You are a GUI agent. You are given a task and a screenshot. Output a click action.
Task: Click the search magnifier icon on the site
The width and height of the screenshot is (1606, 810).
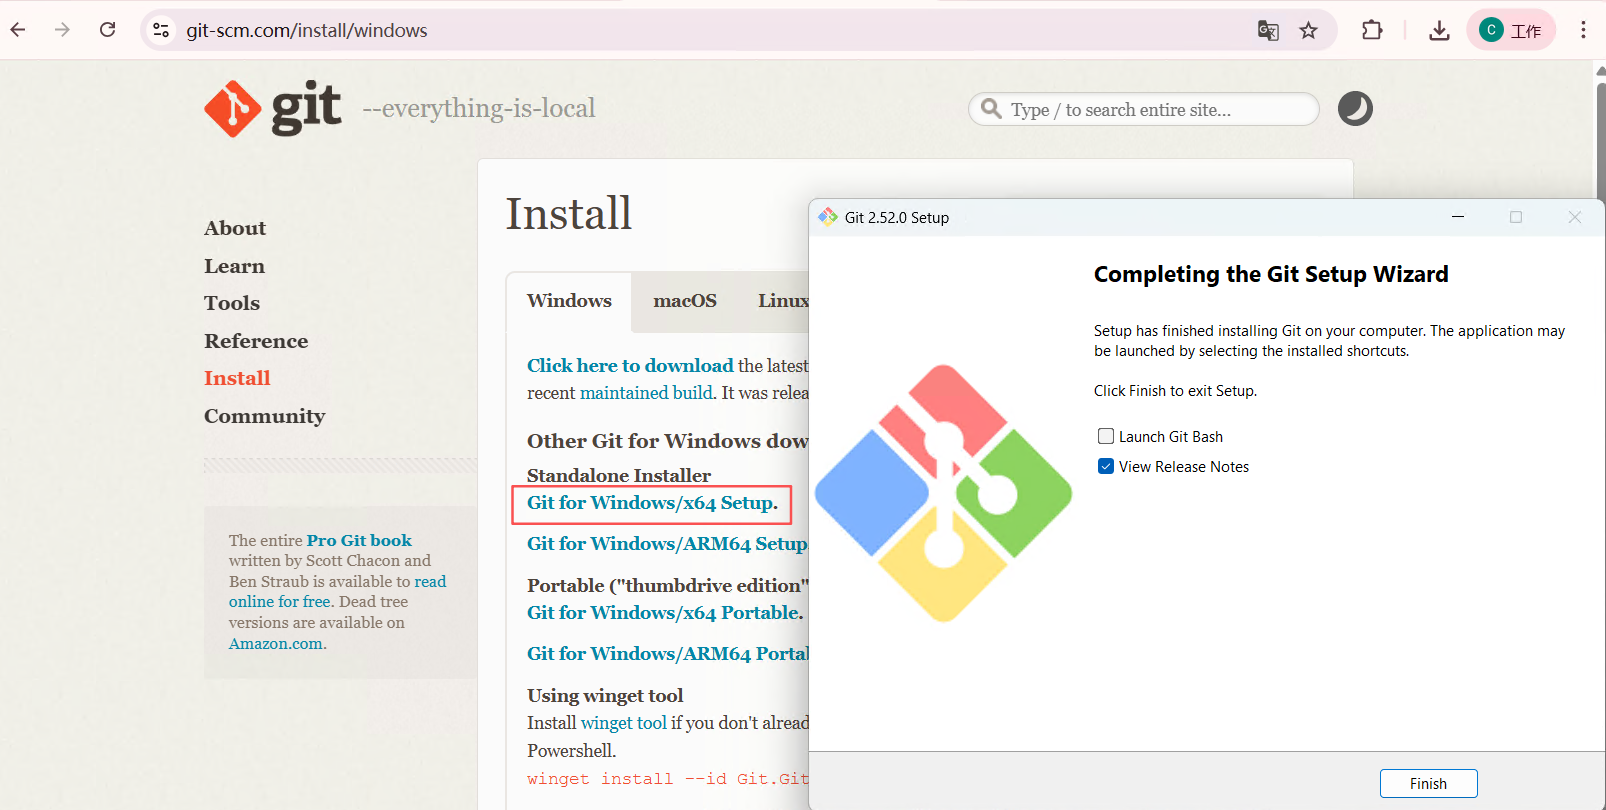(991, 108)
